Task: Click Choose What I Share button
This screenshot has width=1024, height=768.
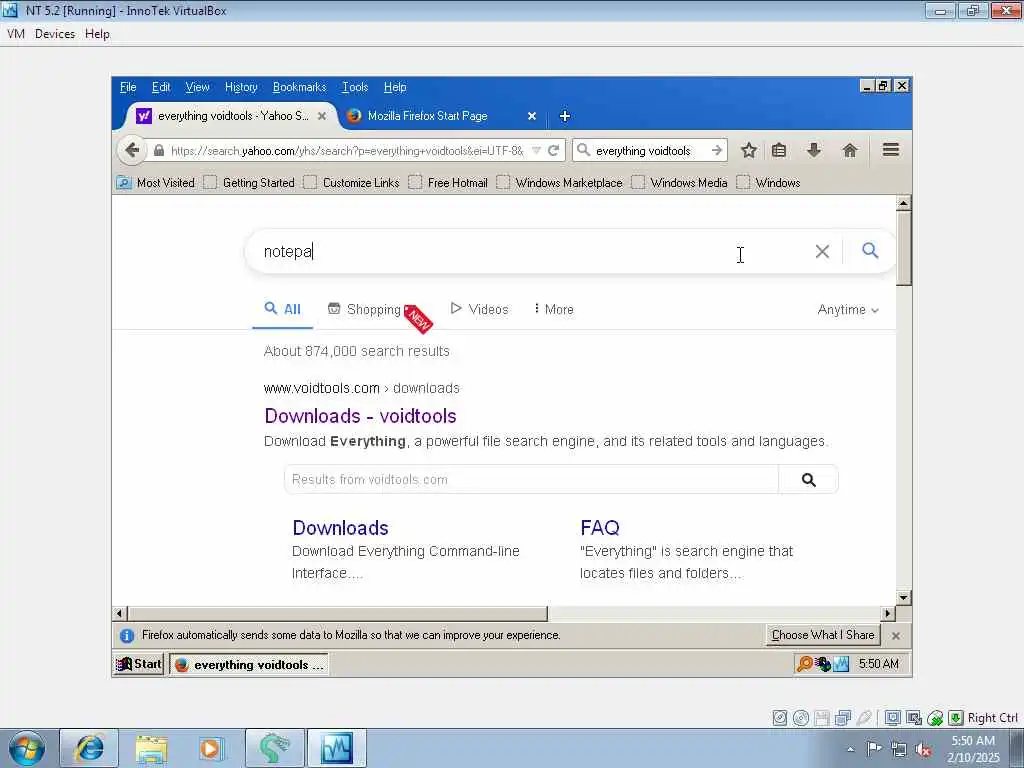Action: pyautogui.click(x=823, y=635)
